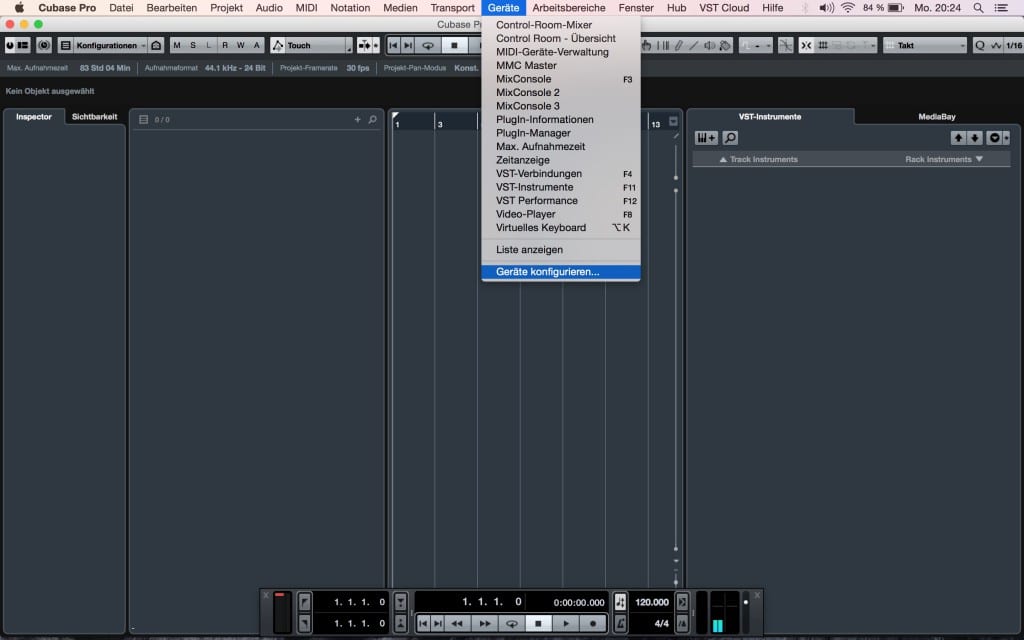Click Fast Forward in the transport panel
The width and height of the screenshot is (1024, 640).
click(485, 624)
